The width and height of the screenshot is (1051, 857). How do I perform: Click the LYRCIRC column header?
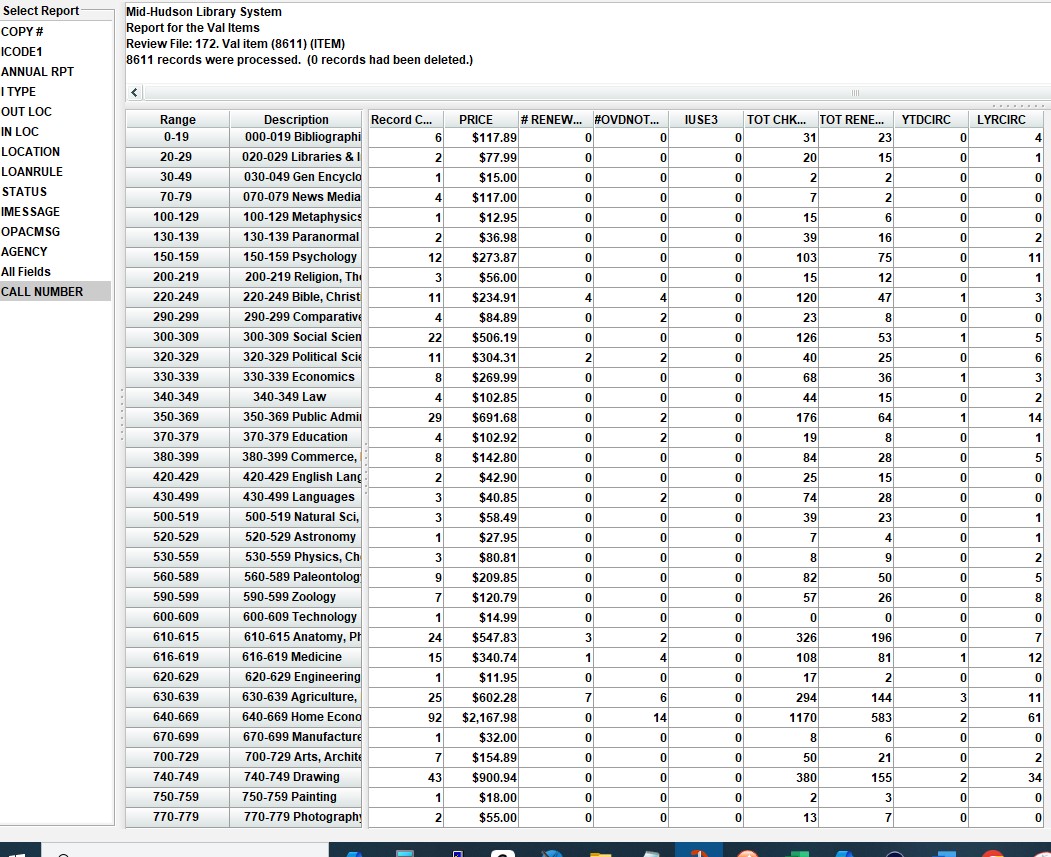coord(1006,119)
